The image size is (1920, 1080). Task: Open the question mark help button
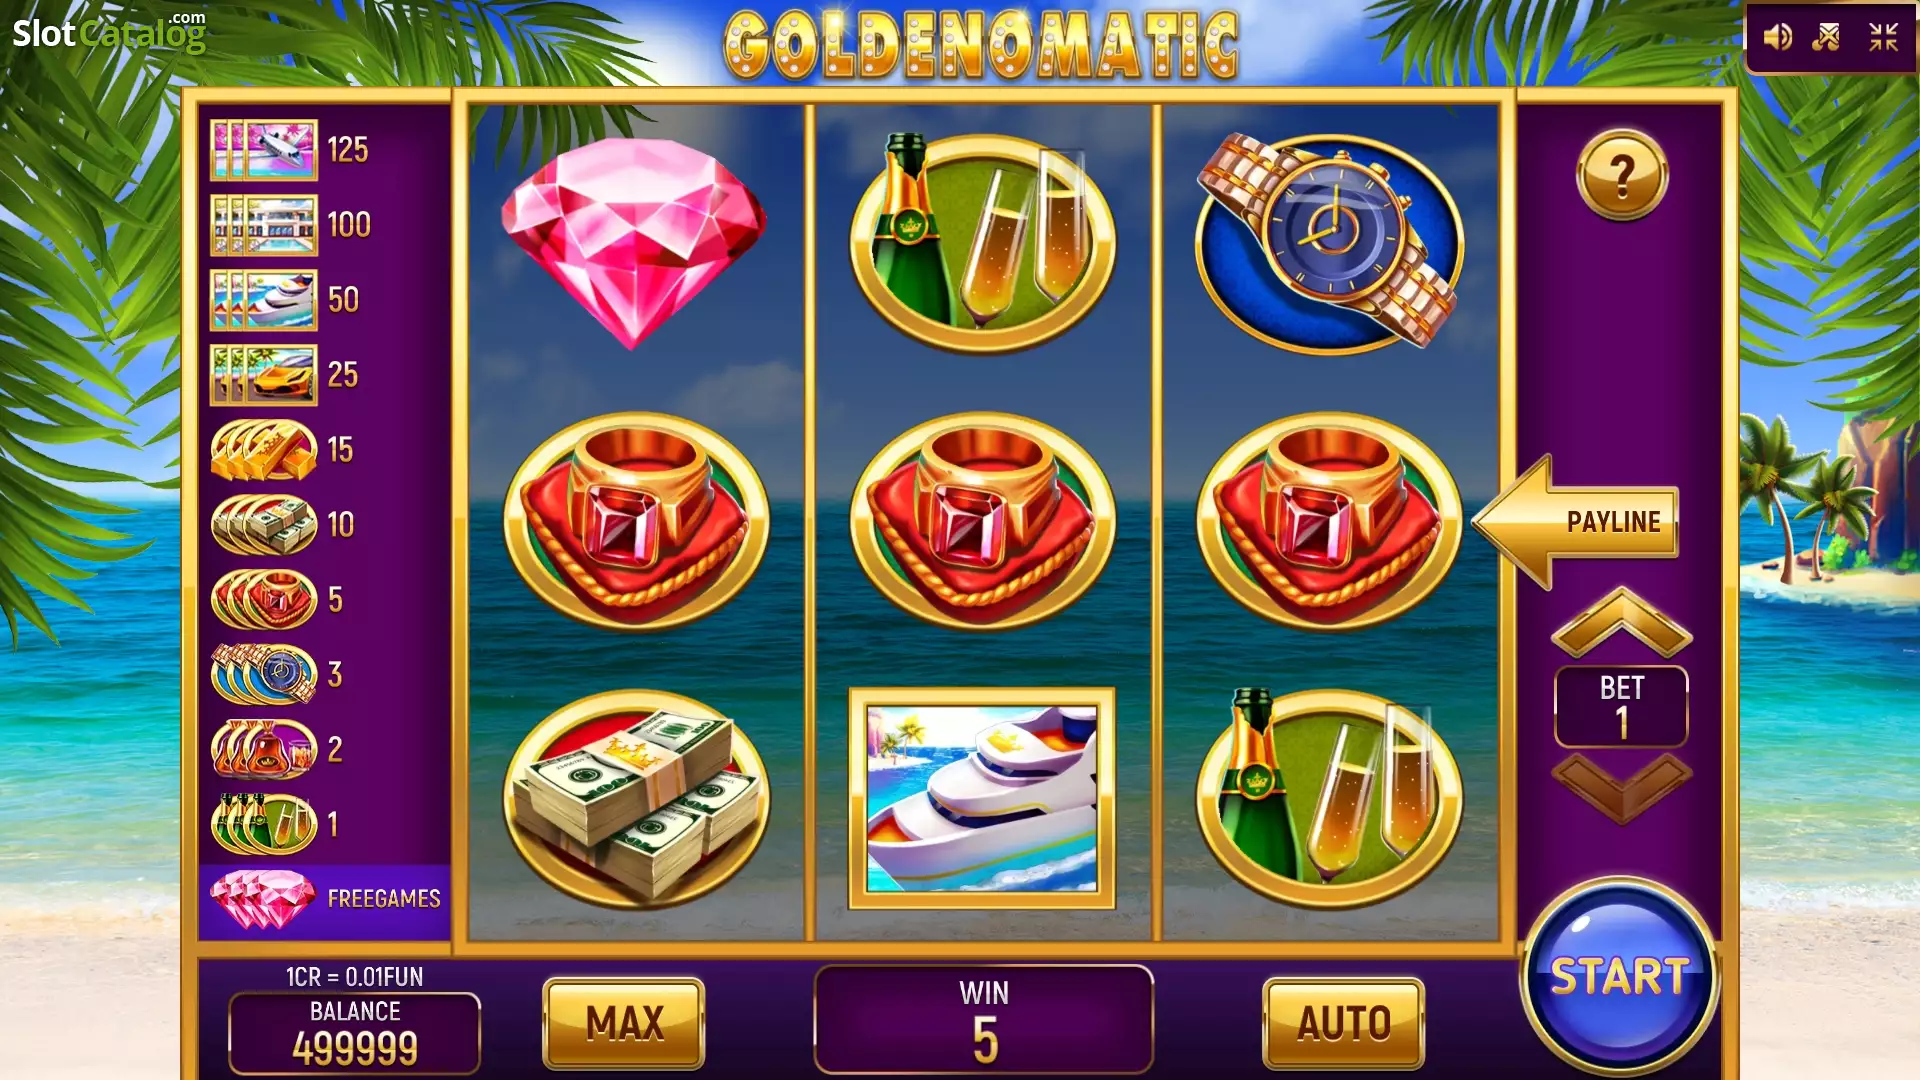pos(1622,175)
